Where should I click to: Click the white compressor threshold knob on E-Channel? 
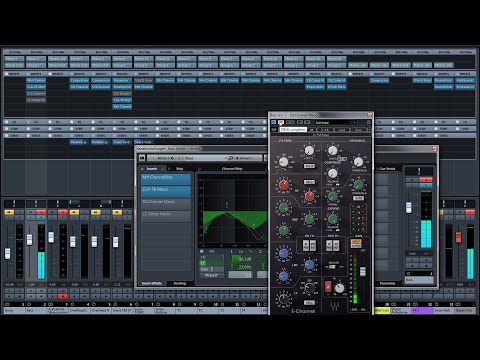pos(358,162)
